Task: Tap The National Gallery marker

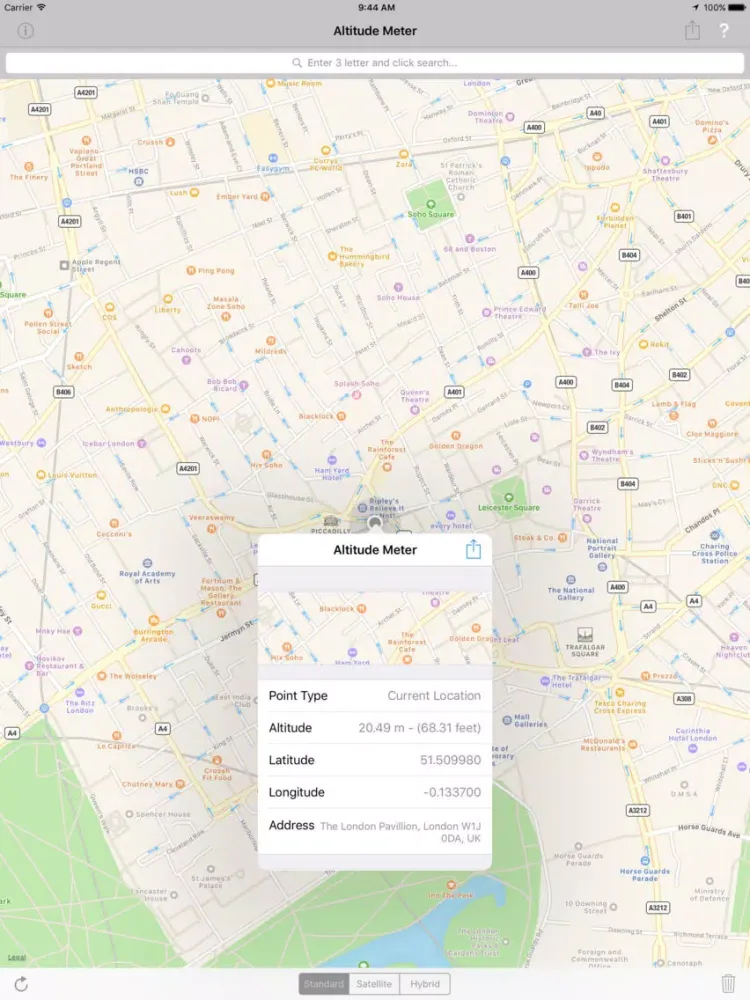Action: coord(571,580)
